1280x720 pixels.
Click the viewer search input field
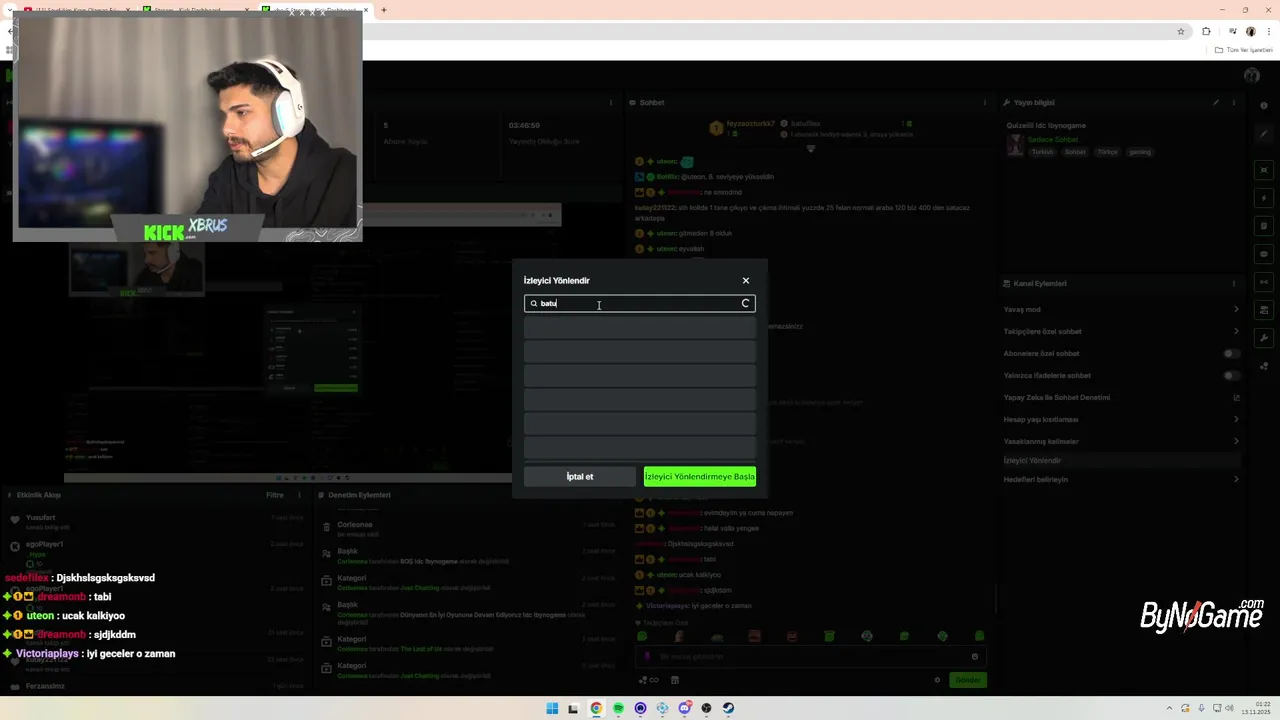[x=640, y=304]
